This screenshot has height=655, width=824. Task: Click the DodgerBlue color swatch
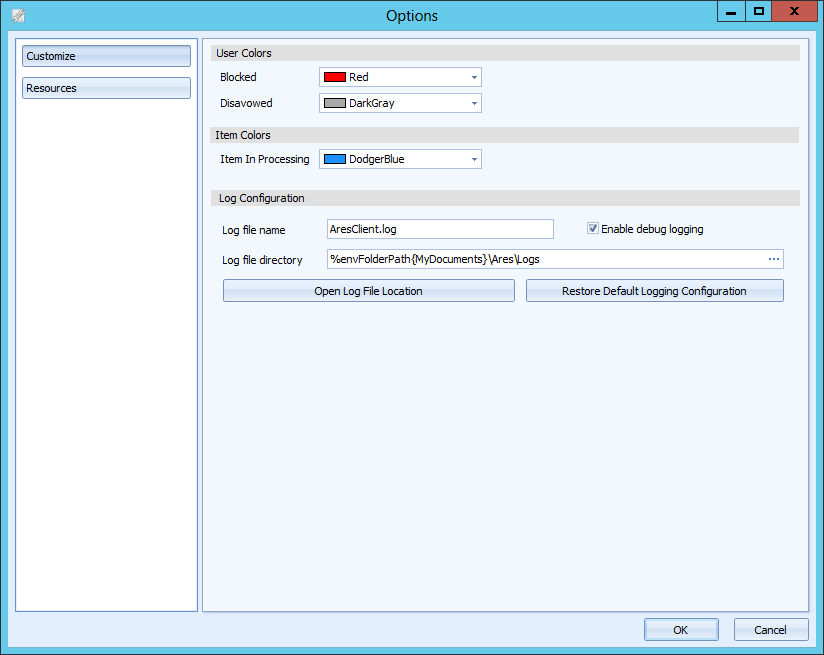coord(333,159)
